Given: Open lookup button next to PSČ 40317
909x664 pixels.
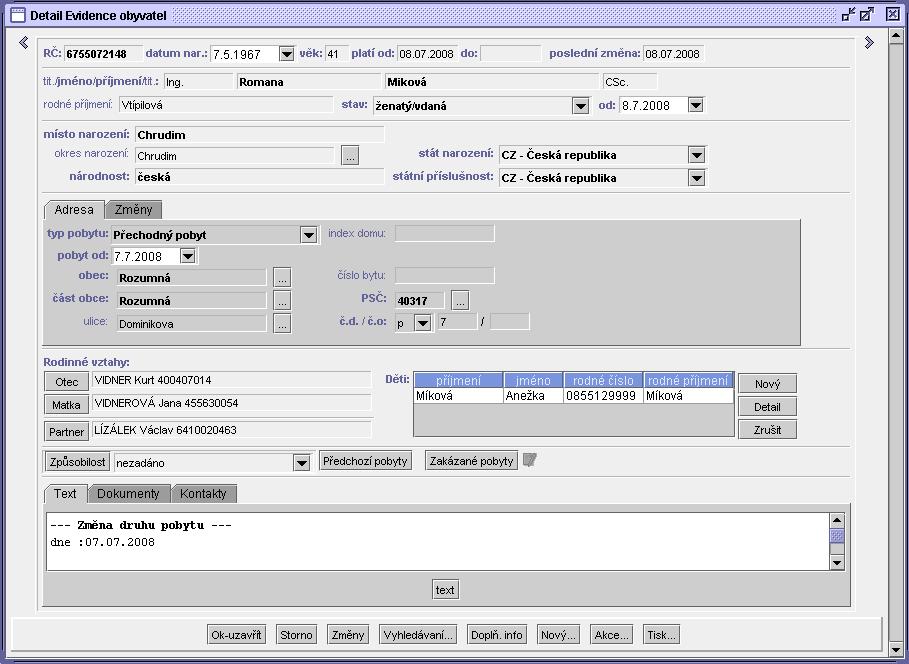Looking at the screenshot, I should (460, 300).
